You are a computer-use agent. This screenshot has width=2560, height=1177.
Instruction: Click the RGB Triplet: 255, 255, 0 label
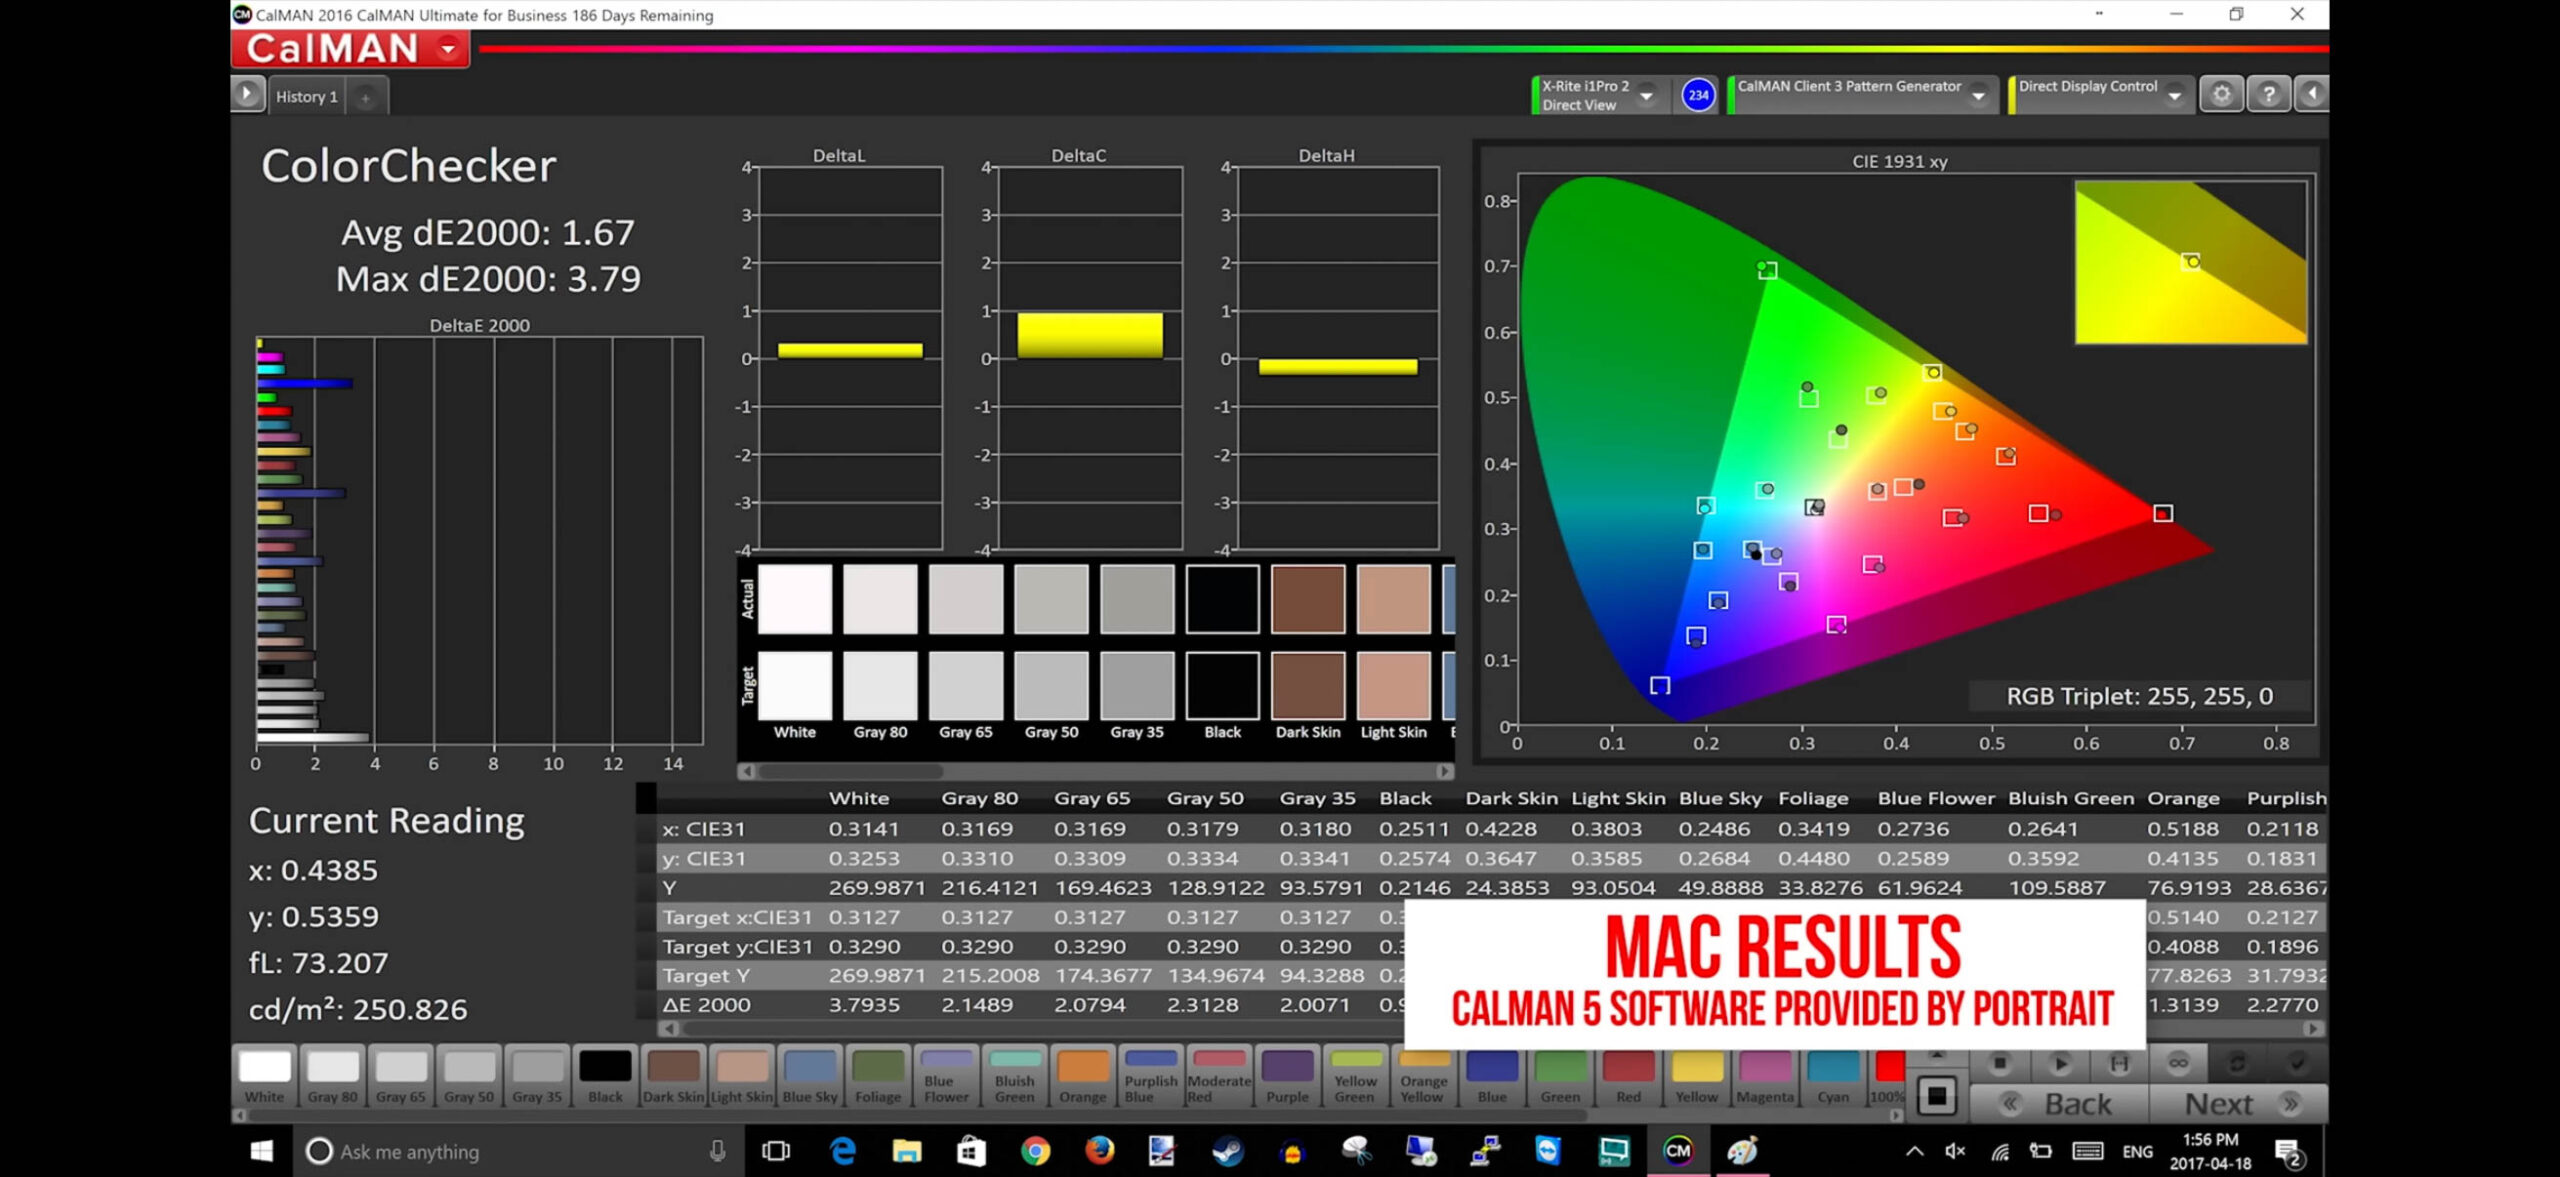click(x=2139, y=696)
